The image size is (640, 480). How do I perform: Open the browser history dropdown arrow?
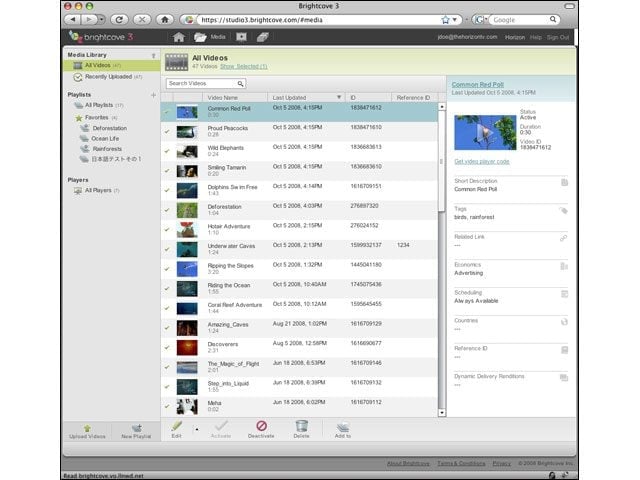(x=101, y=19)
